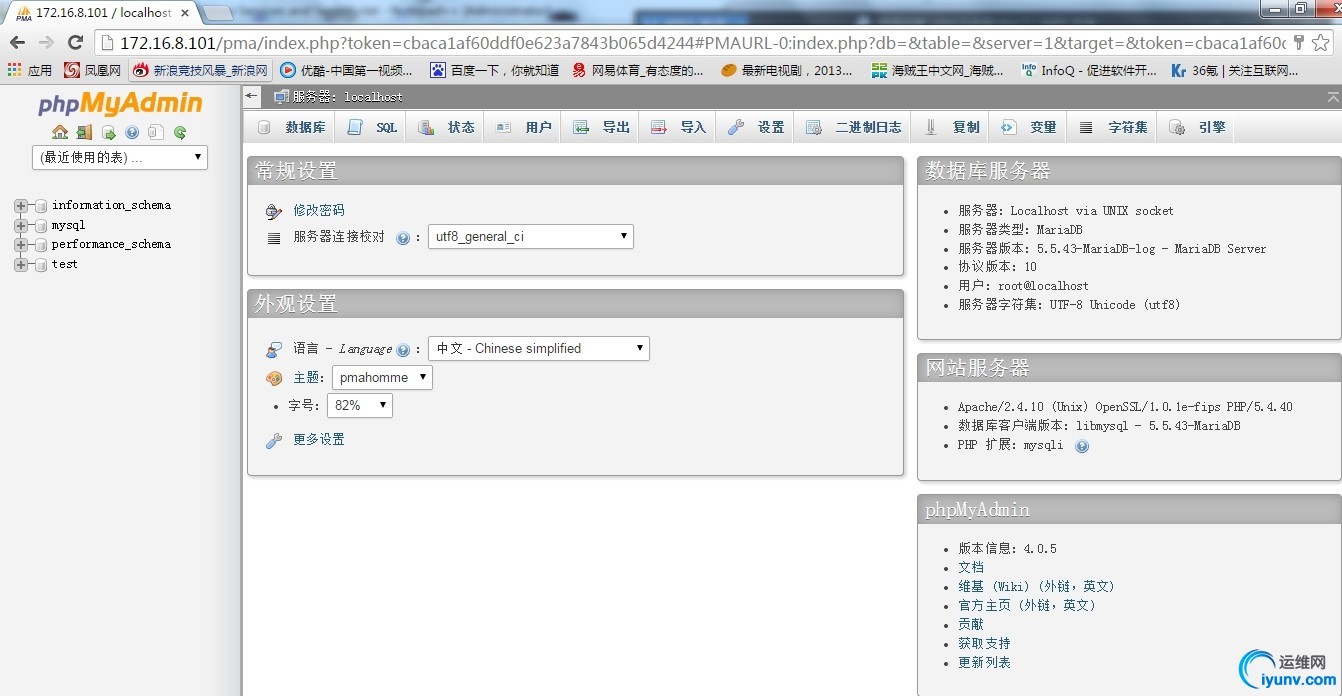Click the collapse icon at breadcrumb bar's right end
The height and width of the screenshot is (696, 1342).
pos(1333,97)
